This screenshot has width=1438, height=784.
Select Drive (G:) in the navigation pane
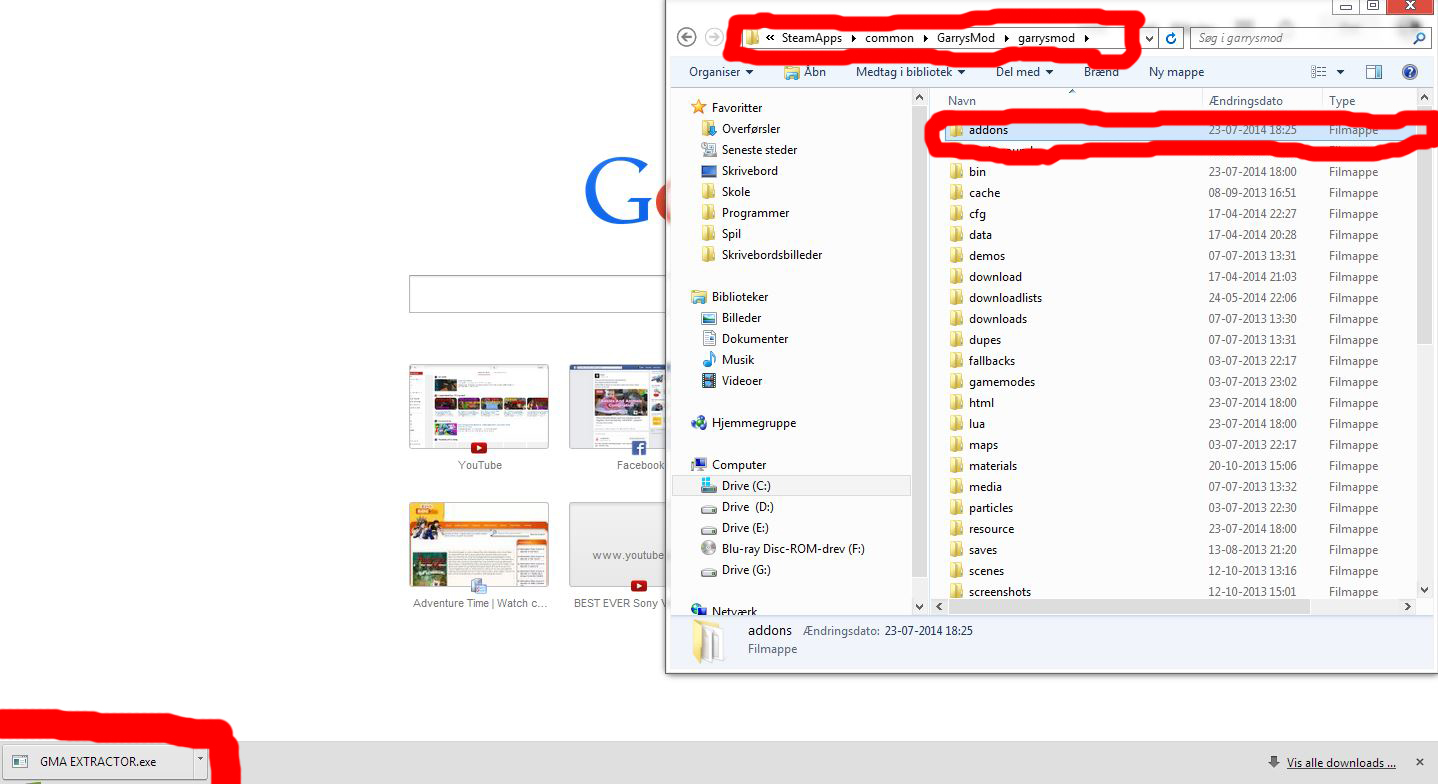coord(746,569)
